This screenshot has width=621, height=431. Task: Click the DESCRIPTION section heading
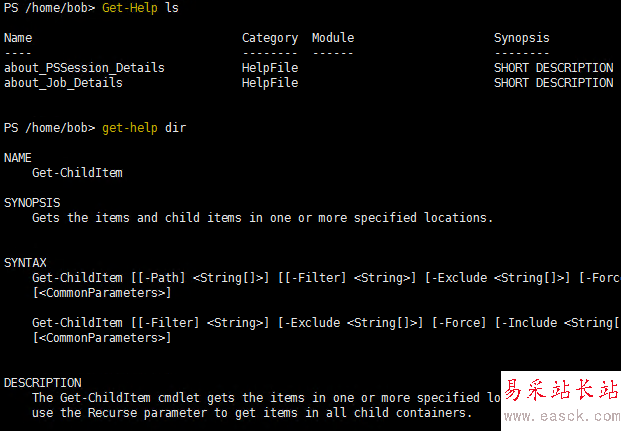[43, 383]
